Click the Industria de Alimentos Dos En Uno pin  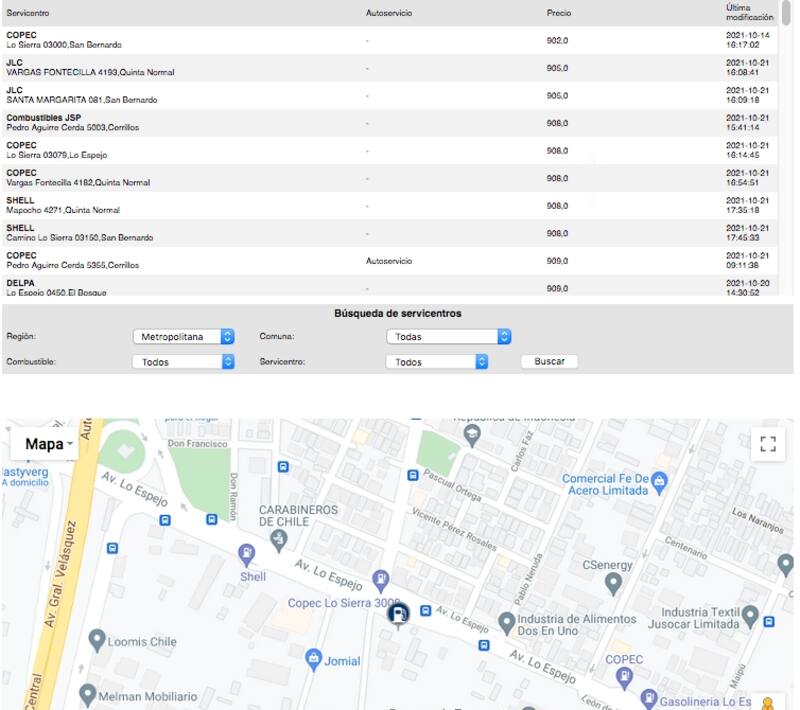507,623
